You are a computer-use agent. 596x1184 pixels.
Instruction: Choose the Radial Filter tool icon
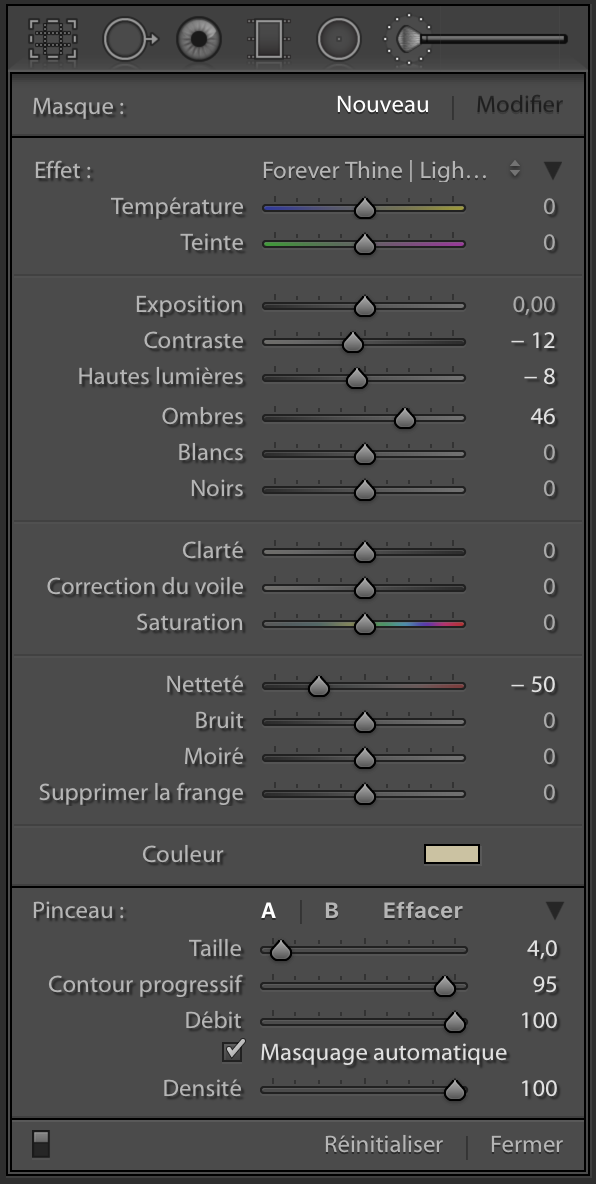(338, 39)
